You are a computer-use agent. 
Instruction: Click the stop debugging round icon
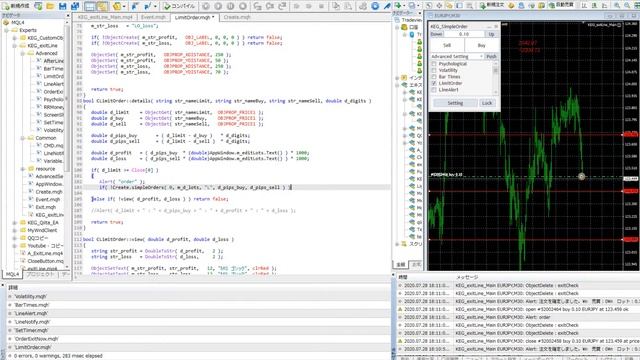(x=243, y=6)
